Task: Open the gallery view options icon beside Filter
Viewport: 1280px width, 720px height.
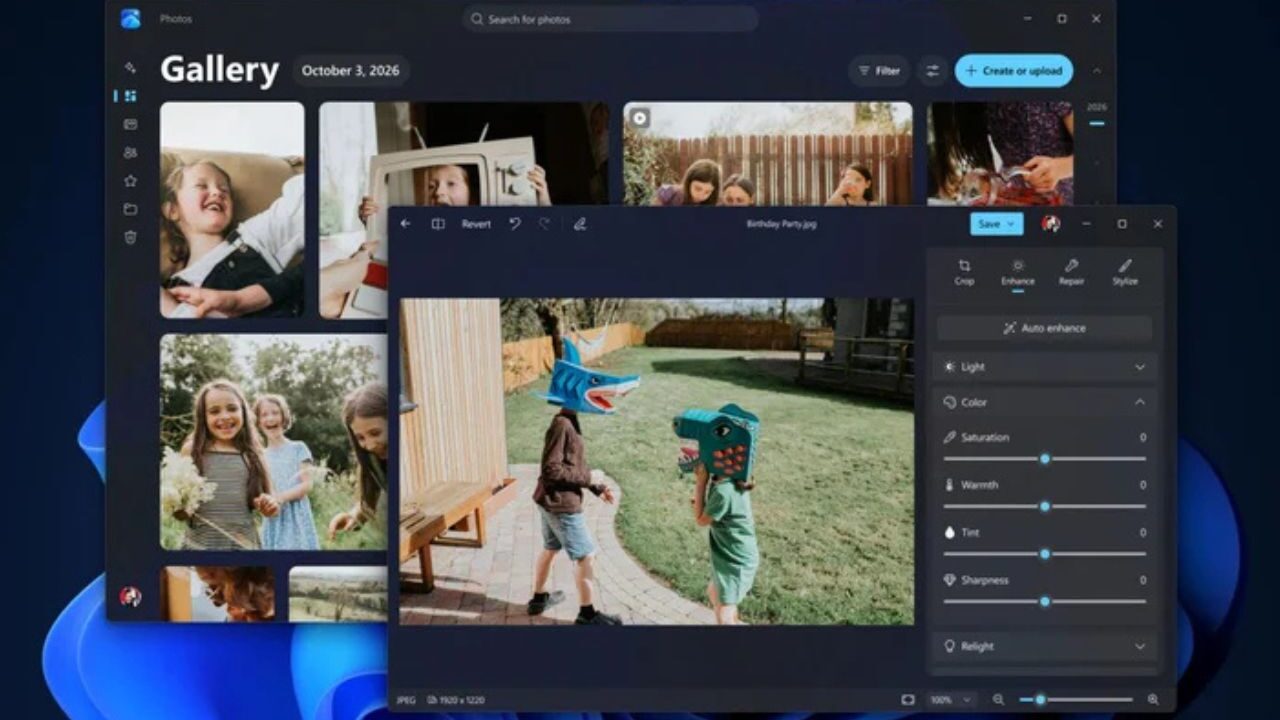Action: point(932,71)
